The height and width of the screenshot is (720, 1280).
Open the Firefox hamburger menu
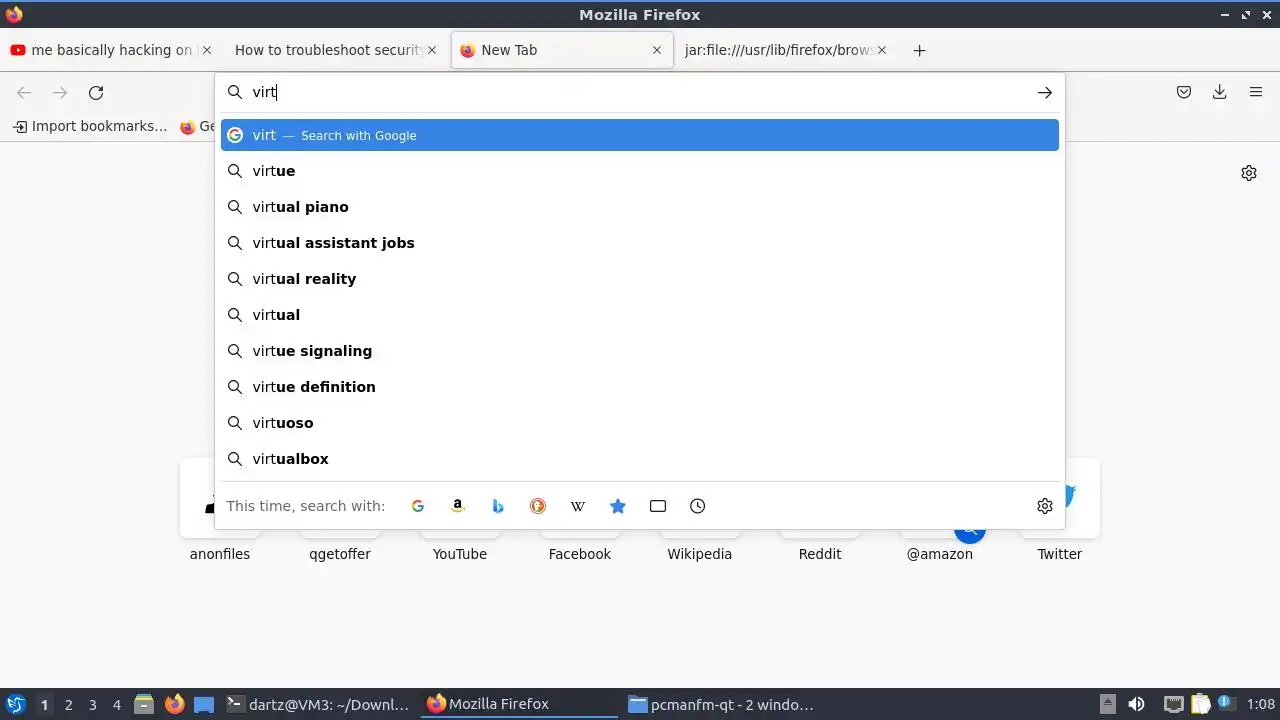[1256, 92]
